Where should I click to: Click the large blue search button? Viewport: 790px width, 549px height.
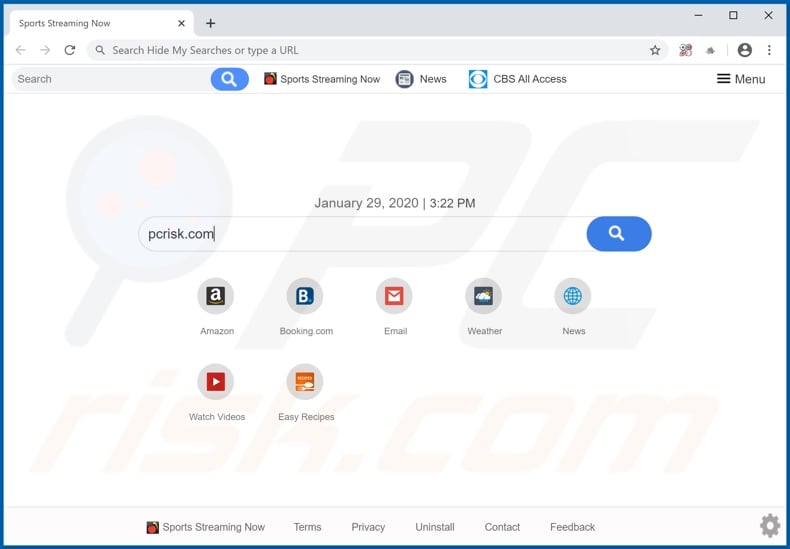point(619,234)
